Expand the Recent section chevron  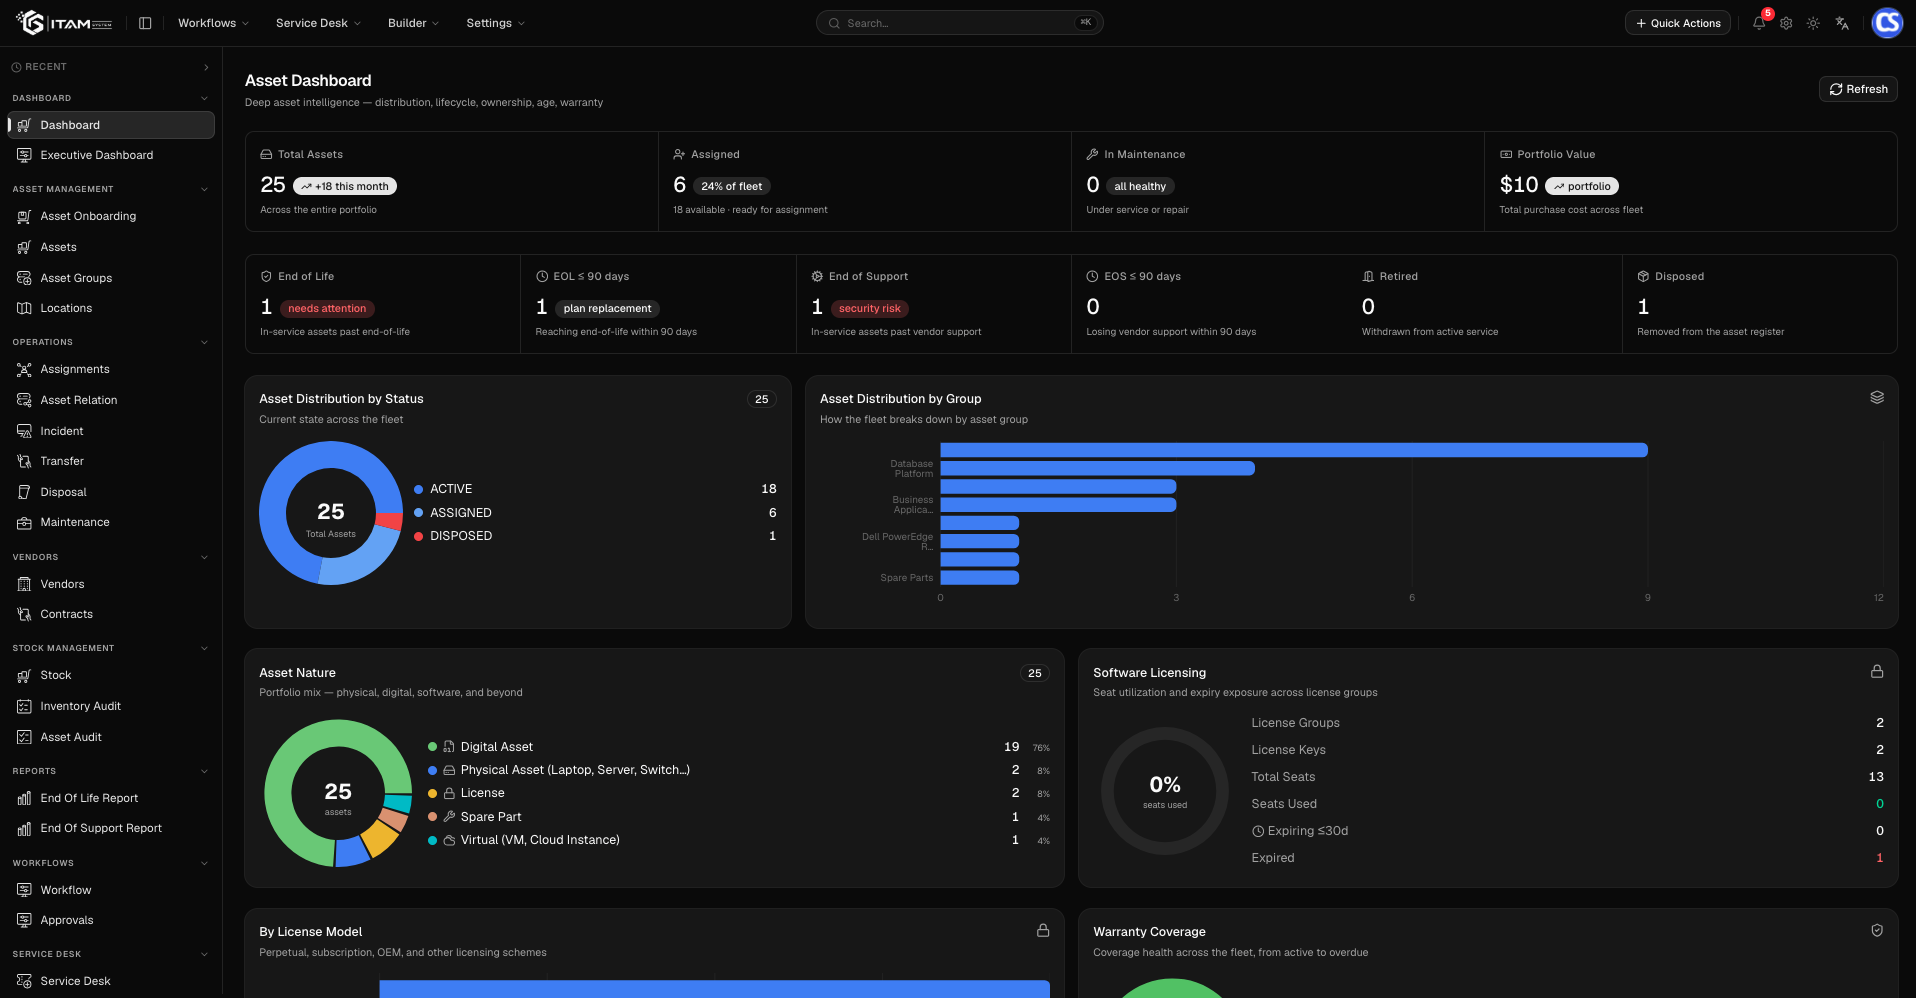pyautogui.click(x=206, y=67)
